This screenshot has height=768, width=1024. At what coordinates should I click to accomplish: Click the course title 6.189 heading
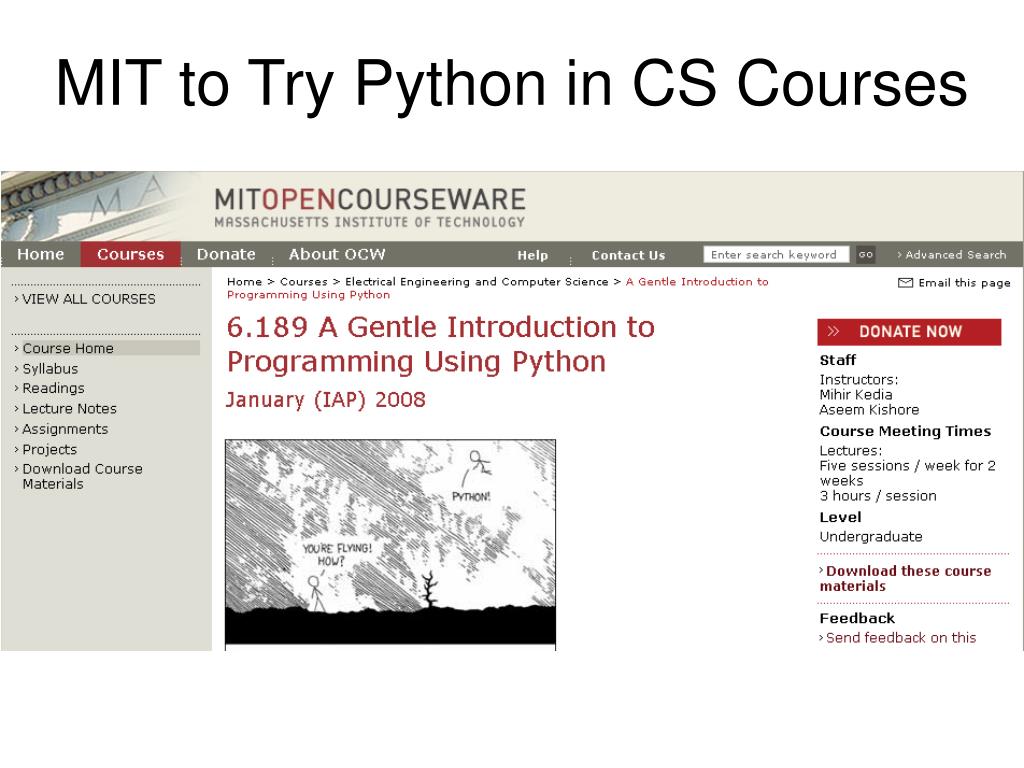point(440,344)
